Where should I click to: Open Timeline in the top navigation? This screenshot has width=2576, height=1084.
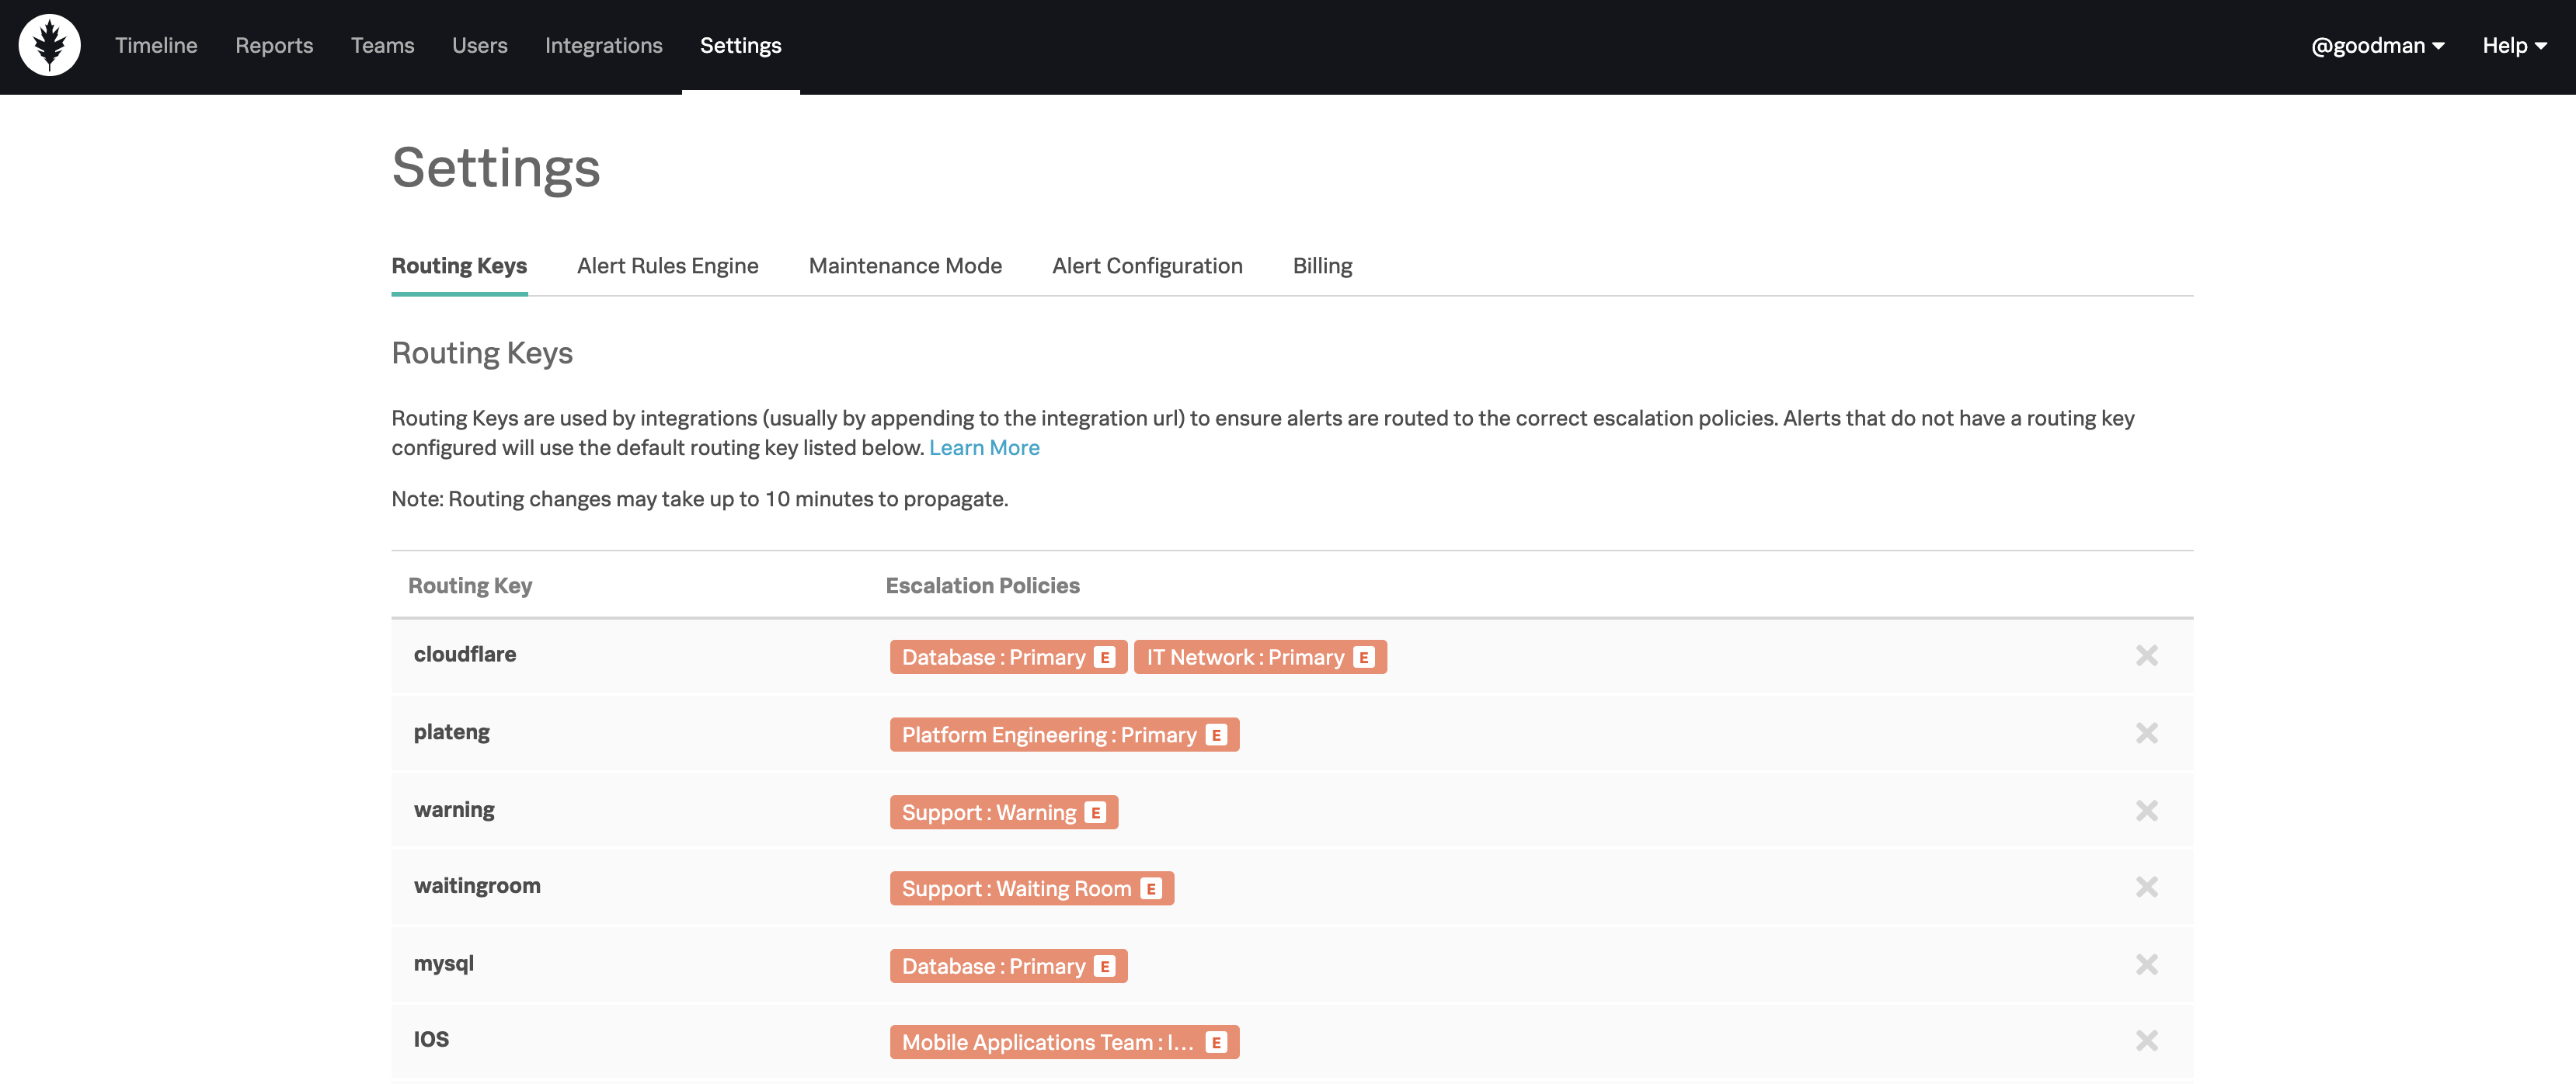click(156, 45)
